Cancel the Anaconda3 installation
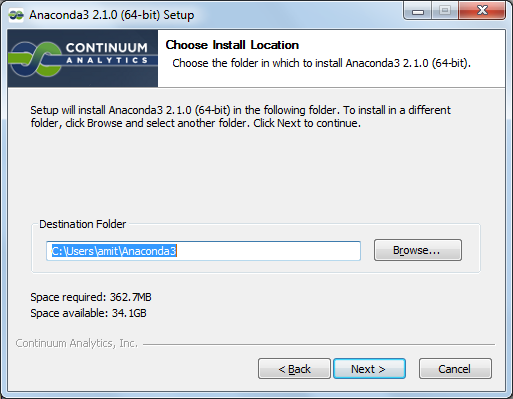Screen dimensions: 513x399 point(455,369)
